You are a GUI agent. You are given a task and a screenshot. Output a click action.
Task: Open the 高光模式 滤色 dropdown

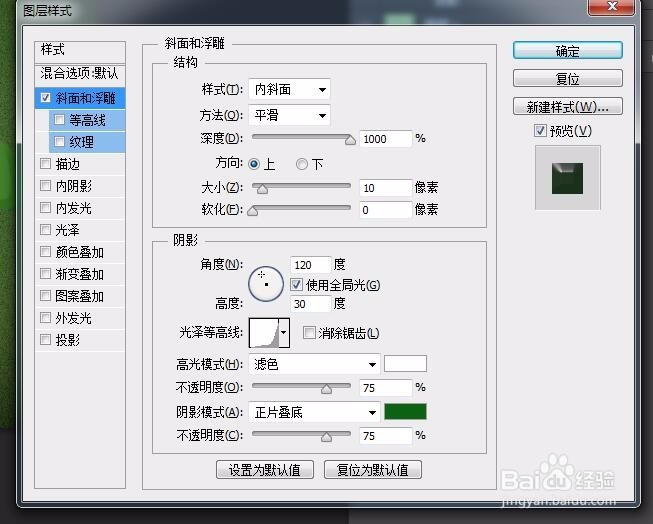[x=314, y=364]
